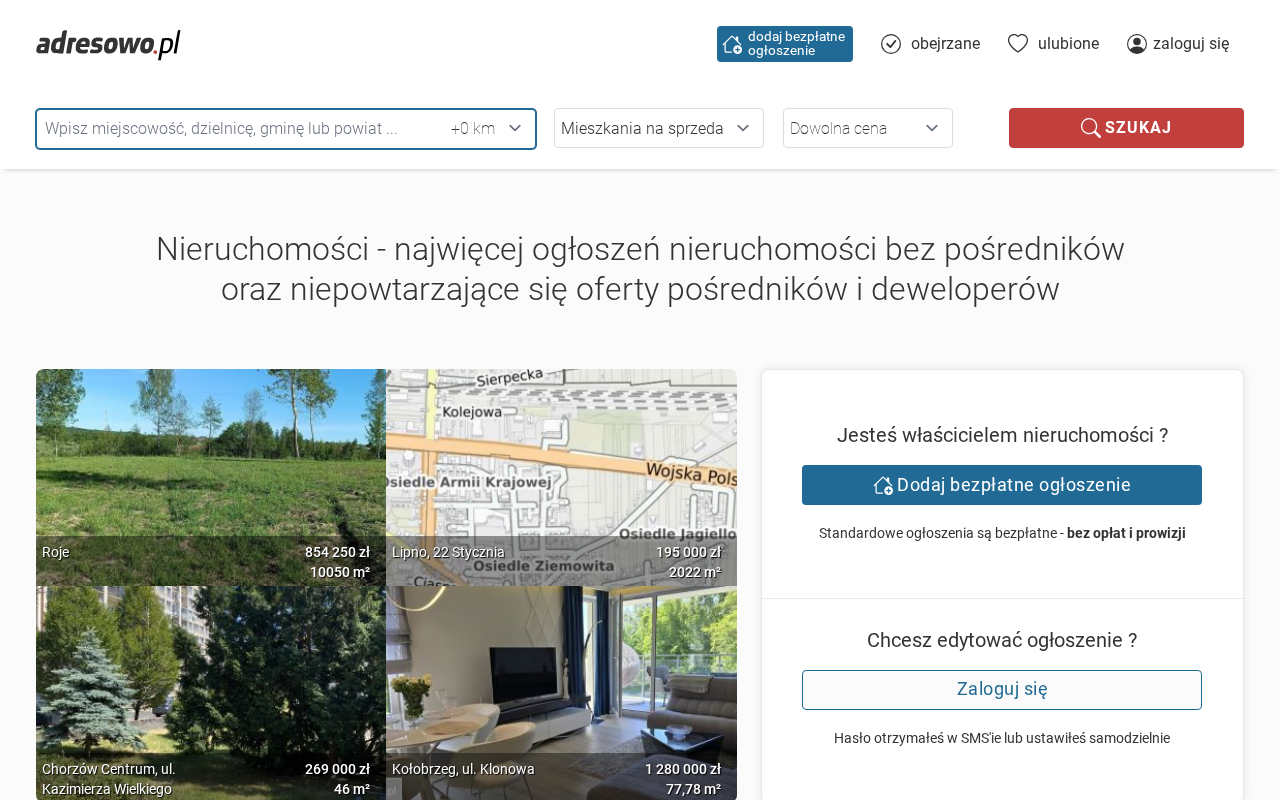Open Lipno, 22 Stycznia map listing
The image size is (1280, 800).
[561, 470]
